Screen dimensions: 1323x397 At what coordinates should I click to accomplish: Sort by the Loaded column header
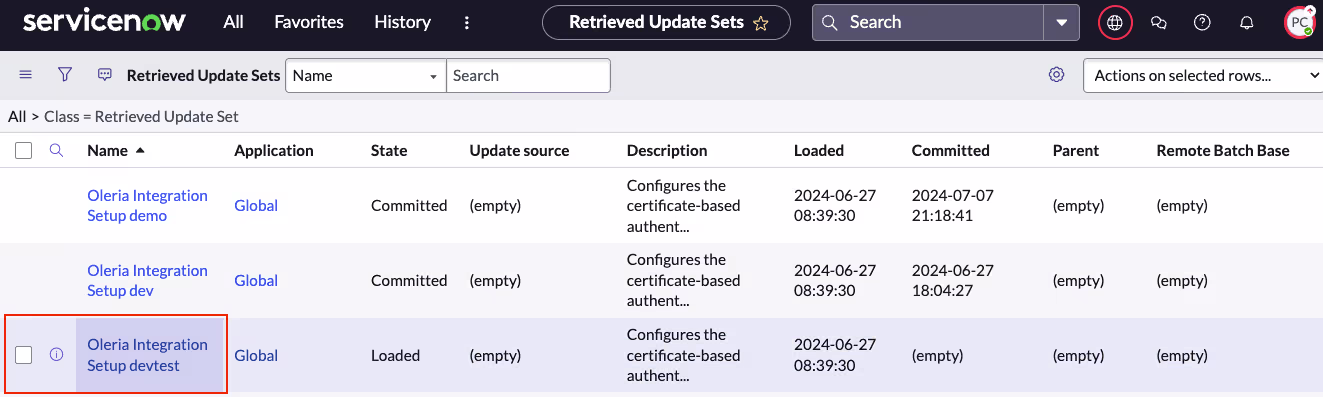(819, 151)
